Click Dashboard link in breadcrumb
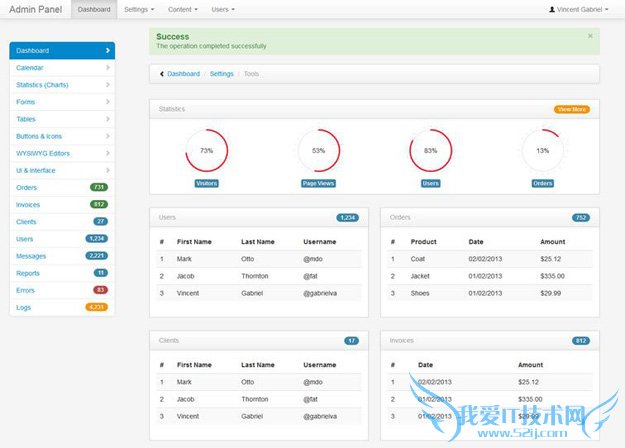This screenshot has width=625, height=448. click(x=183, y=74)
